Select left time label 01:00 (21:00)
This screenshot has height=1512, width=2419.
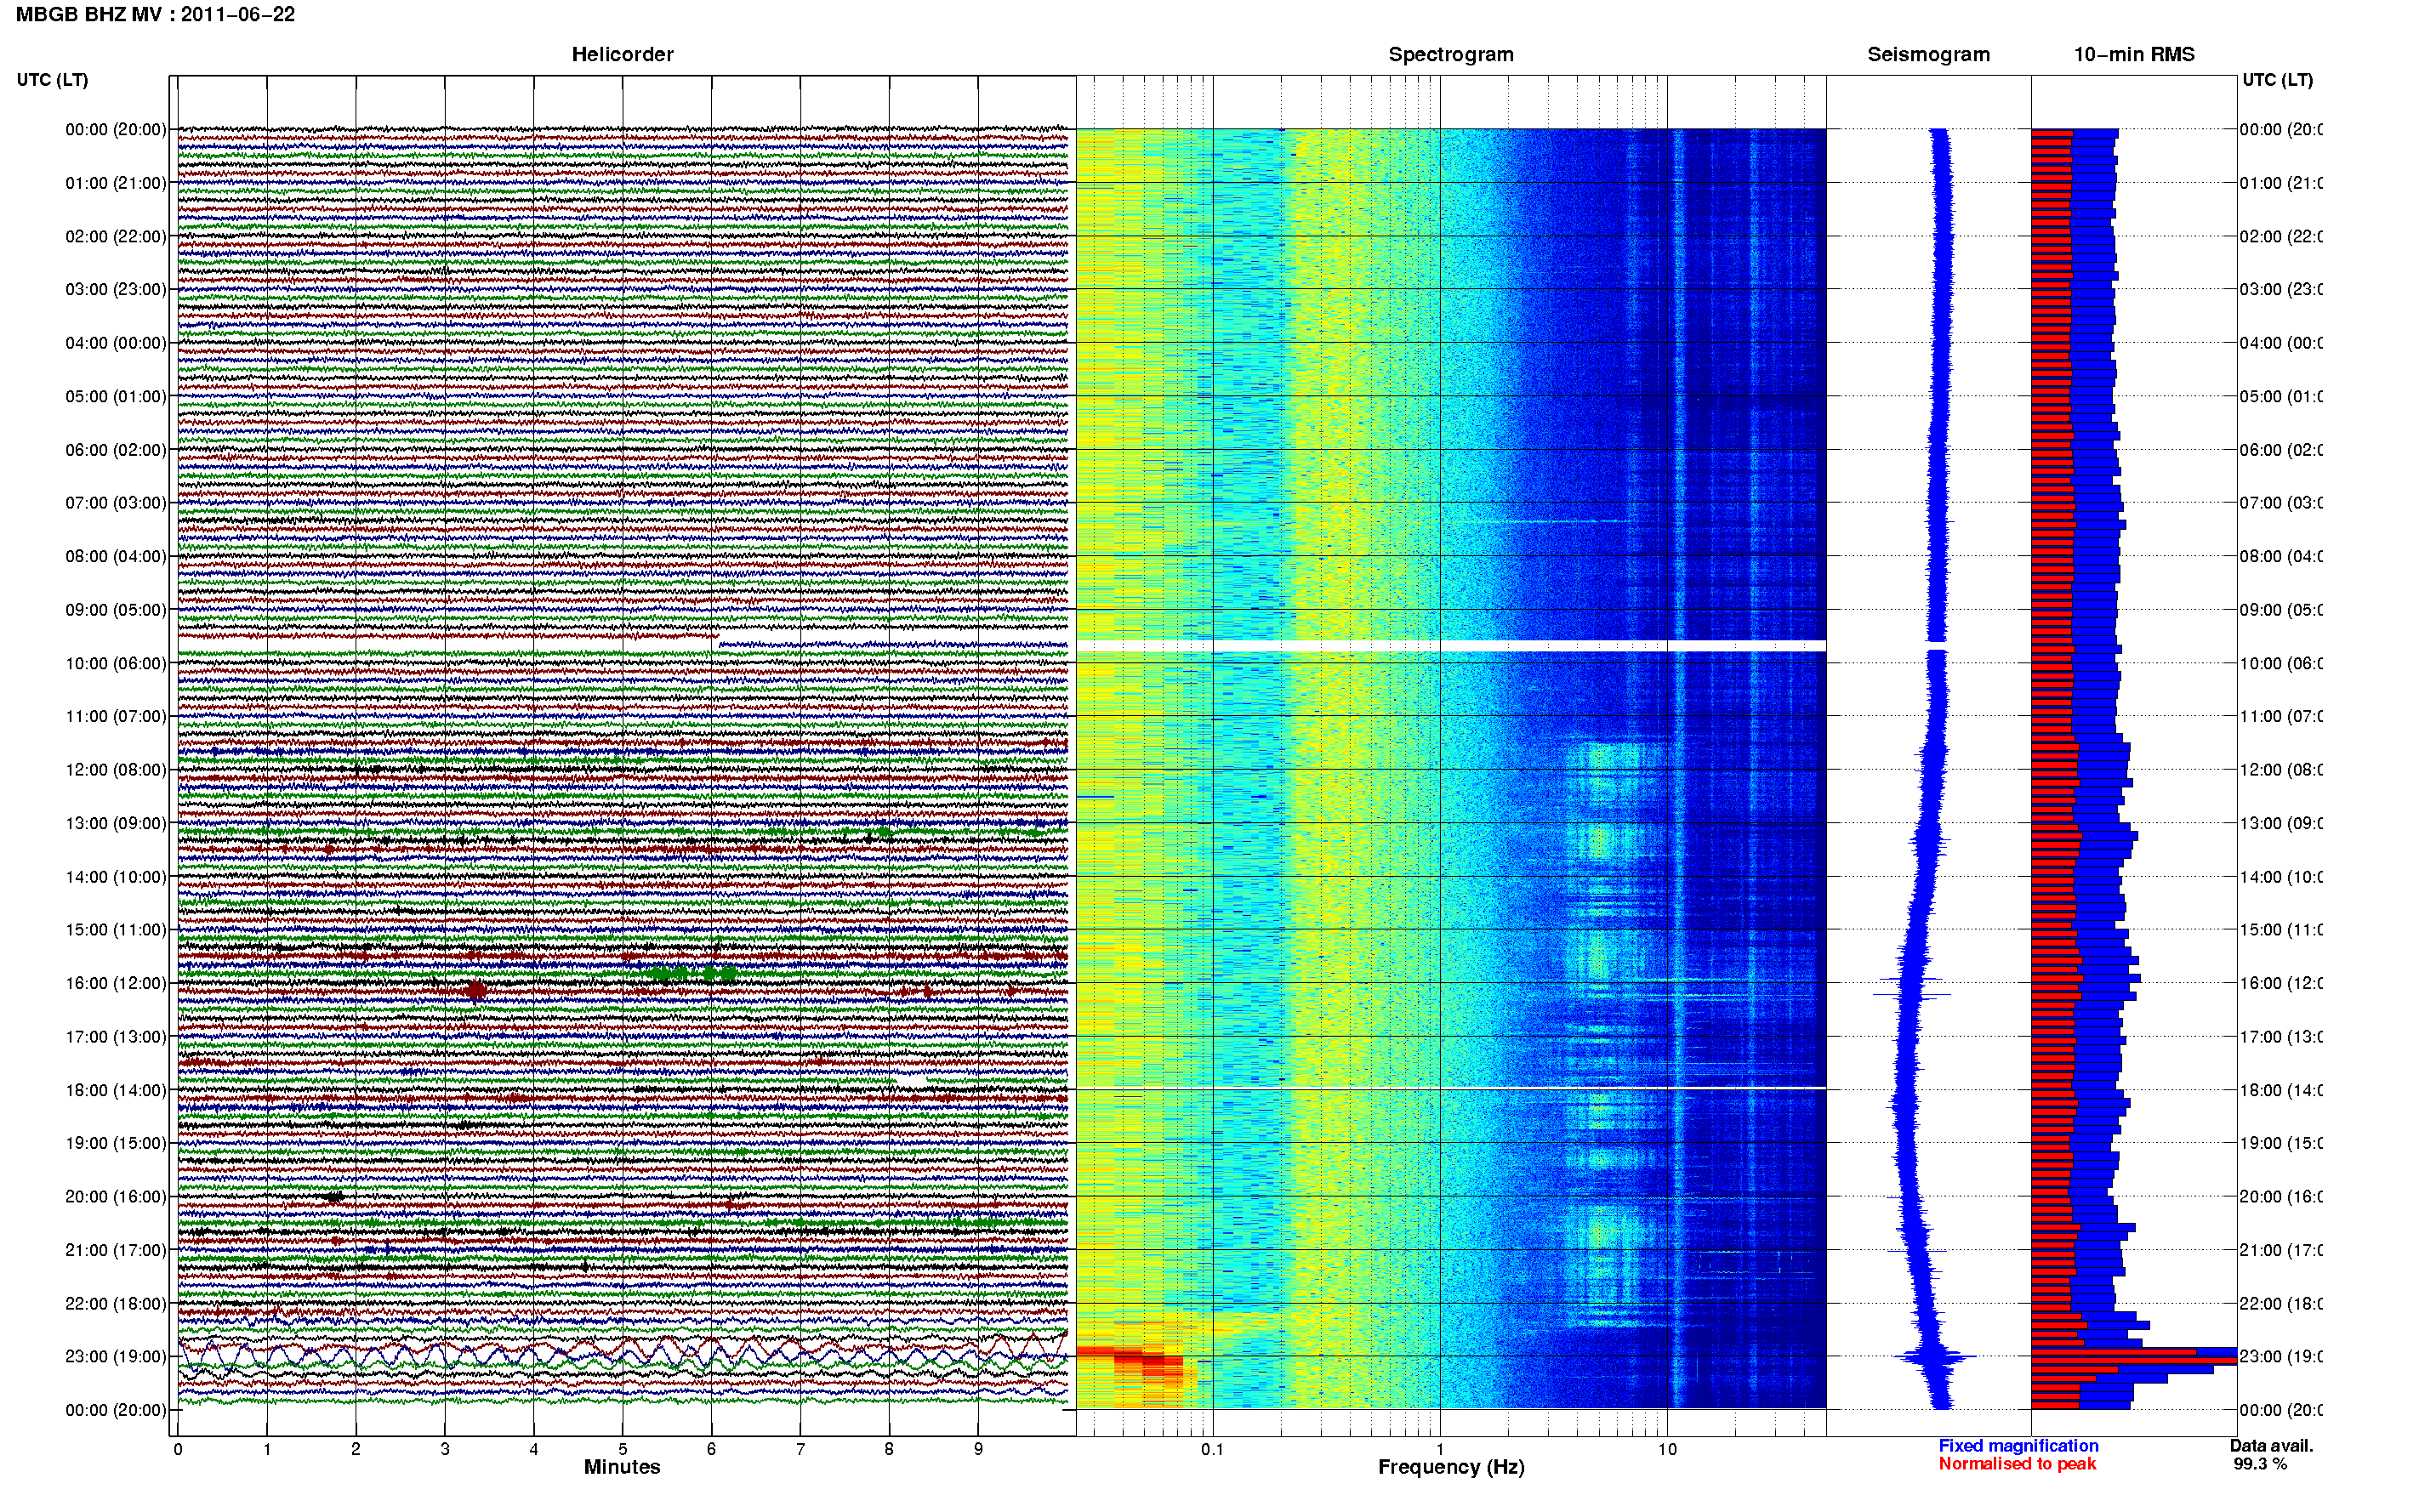116,183
